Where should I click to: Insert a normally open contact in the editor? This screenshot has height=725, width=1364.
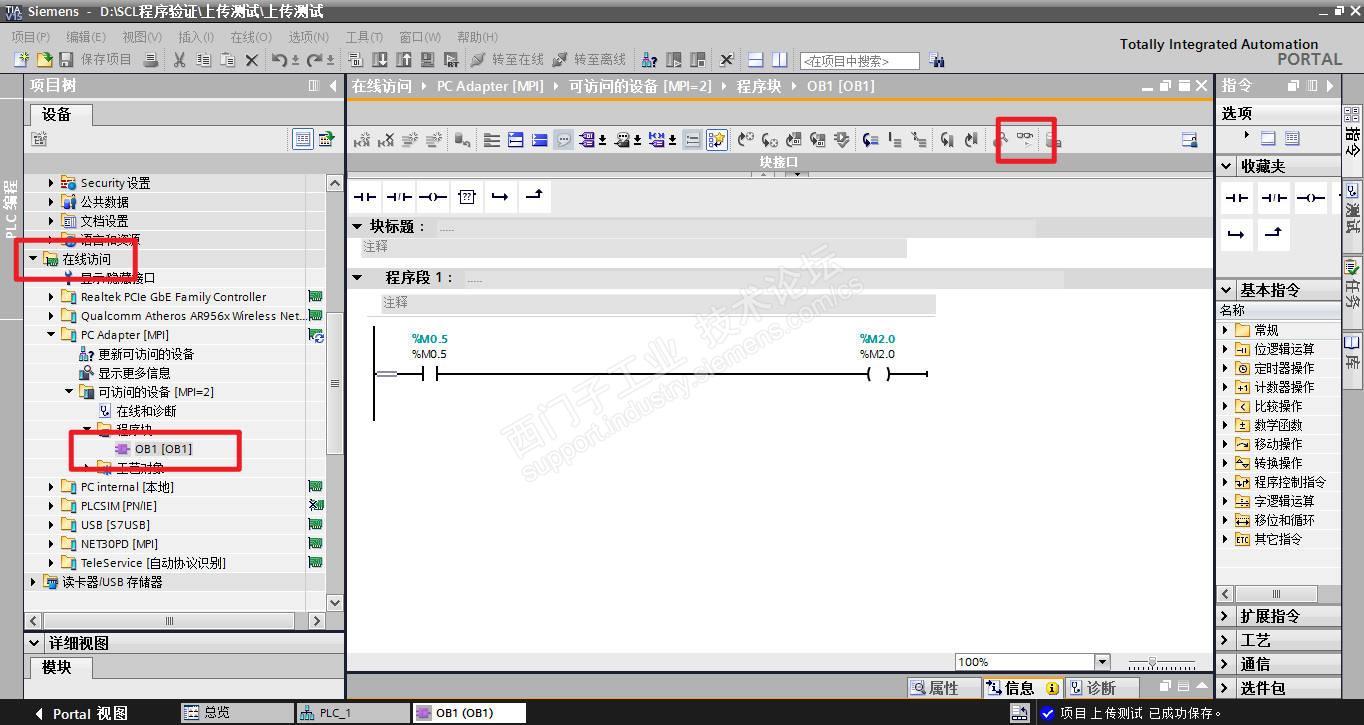365,197
